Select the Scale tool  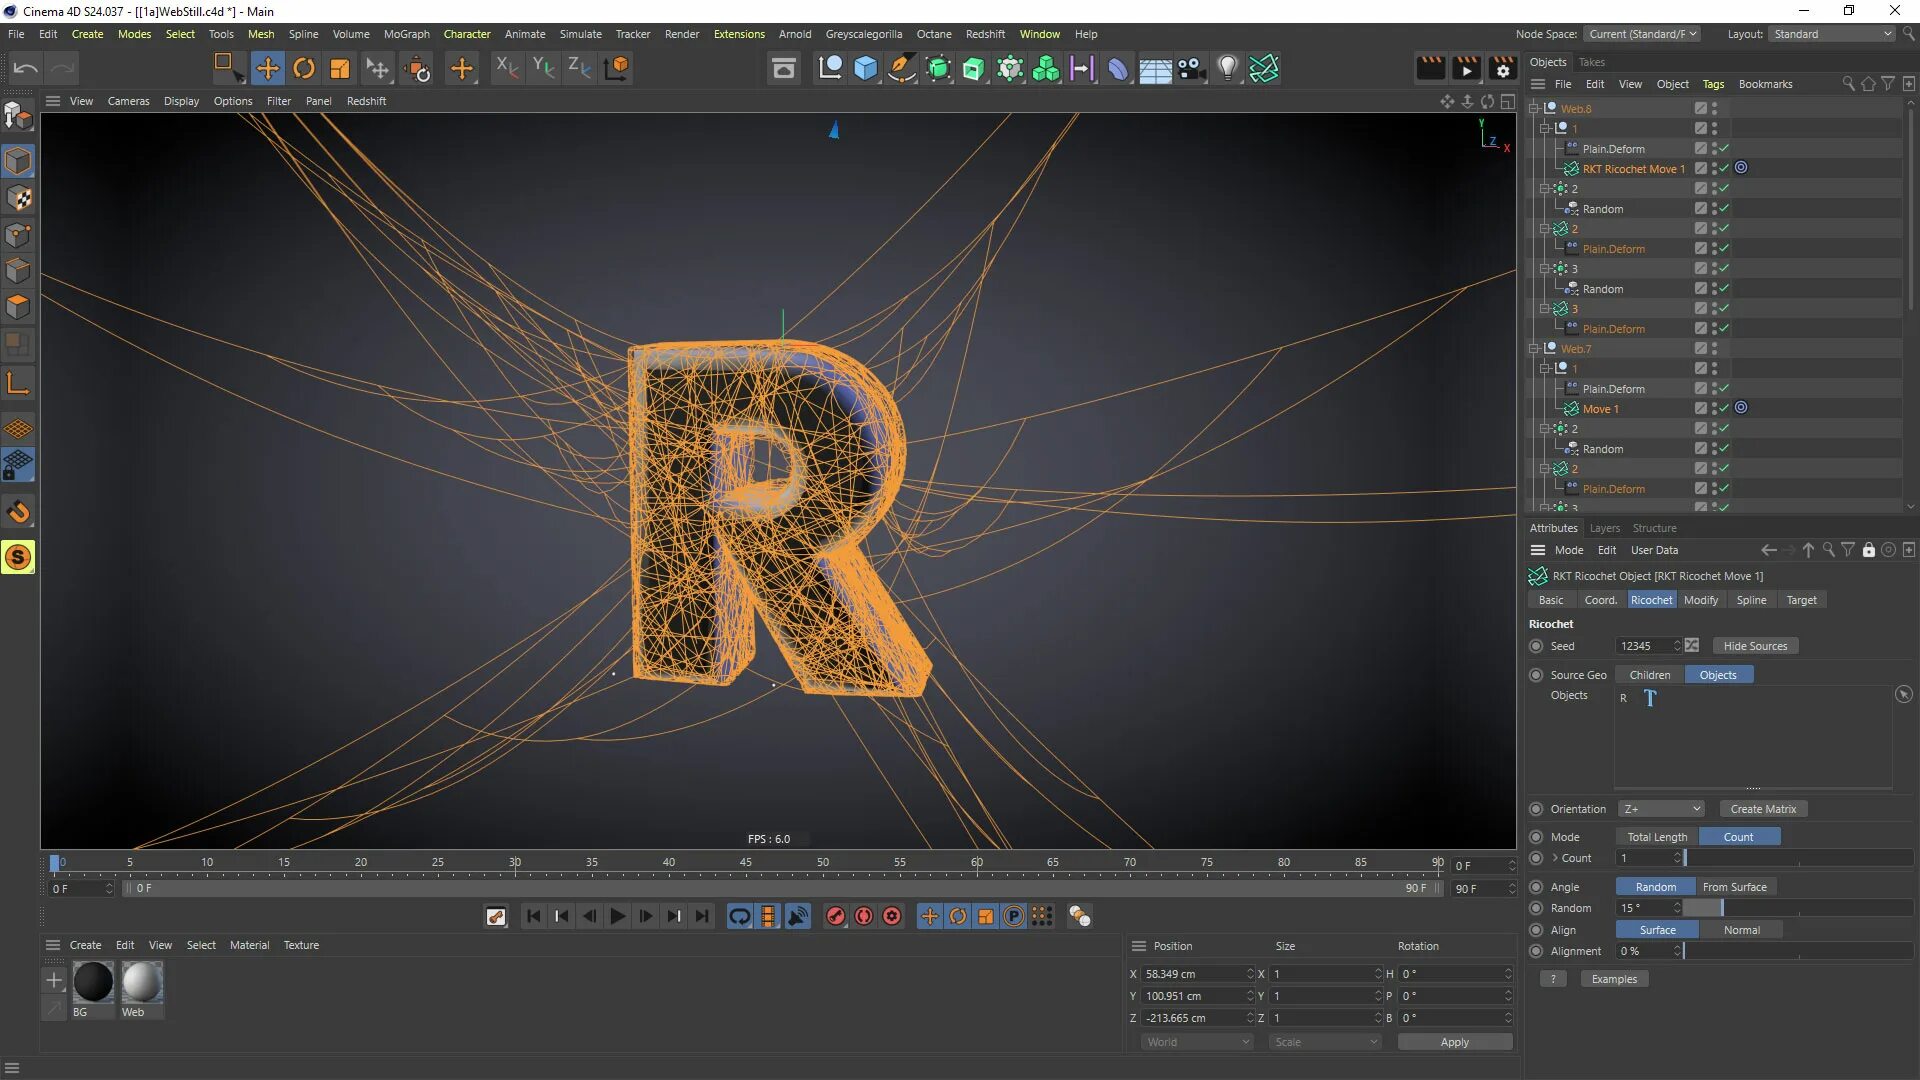point(340,68)
